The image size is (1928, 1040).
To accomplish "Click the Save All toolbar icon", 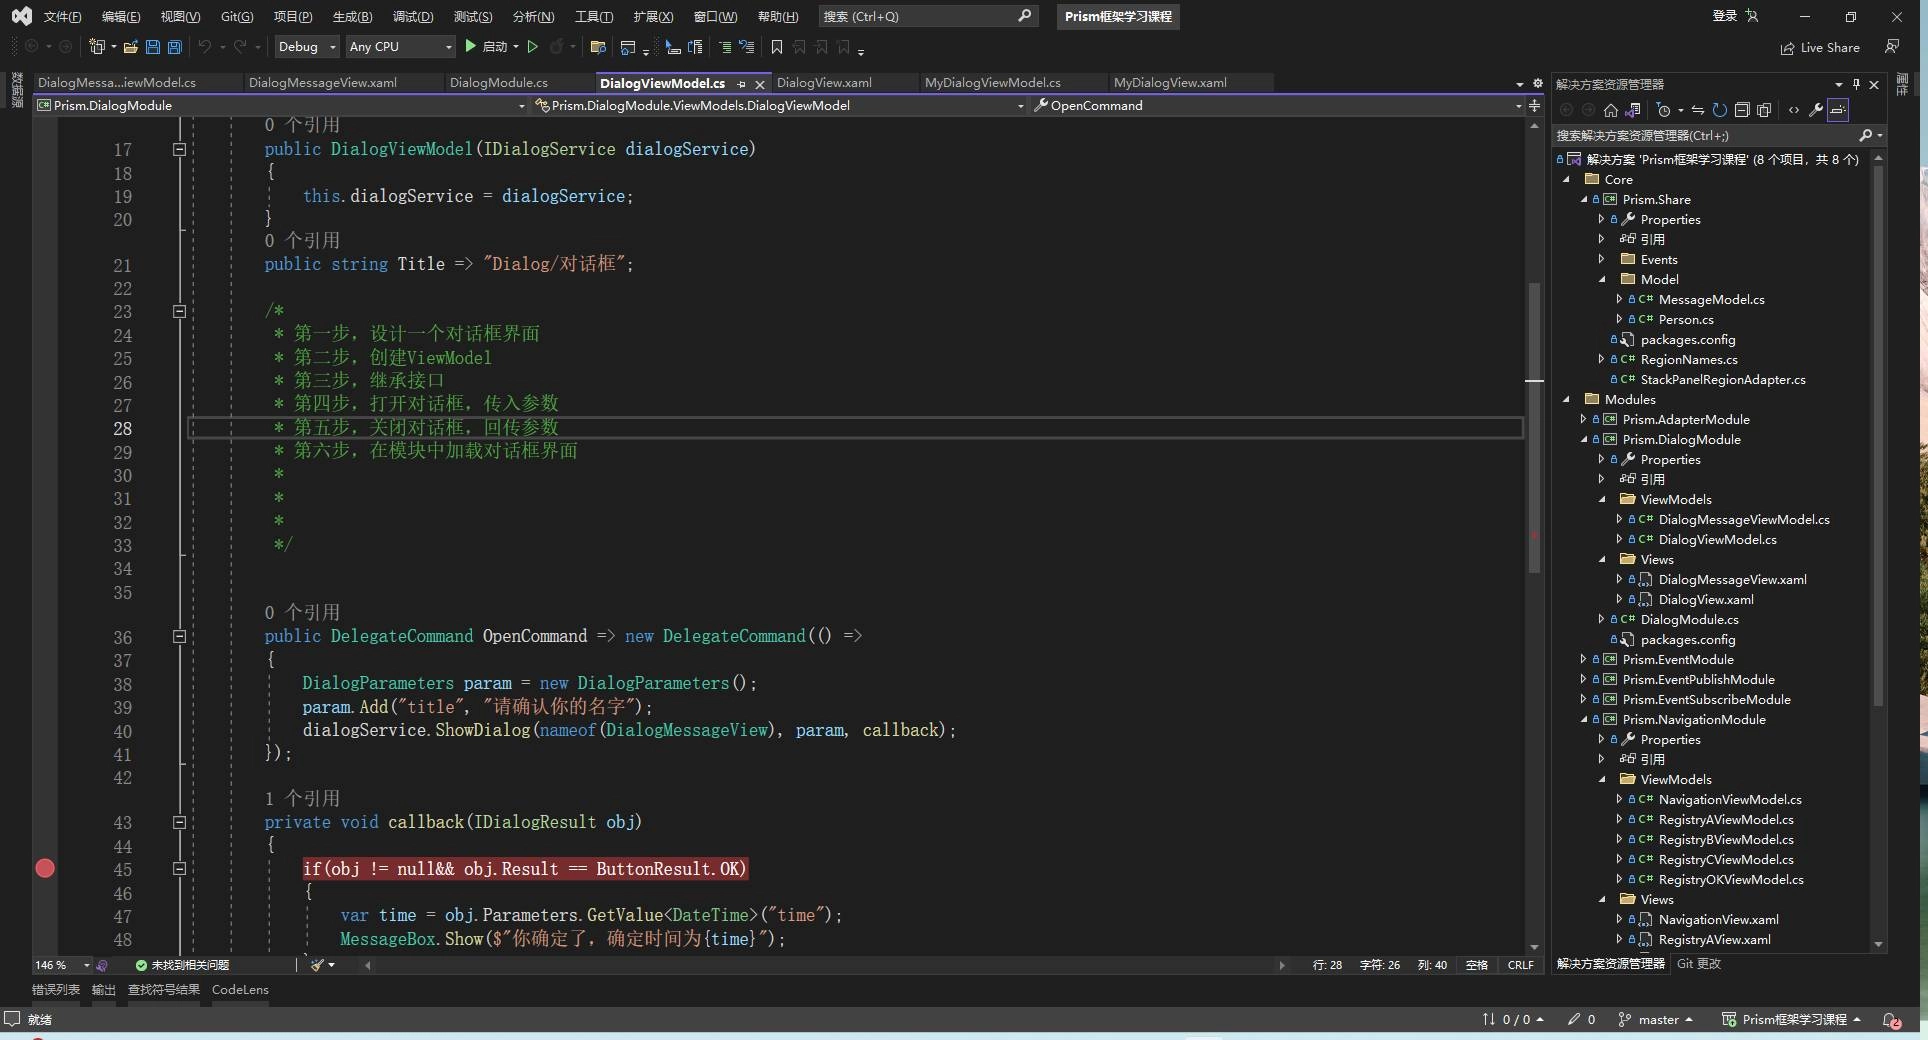I will (x=174, y=47).
